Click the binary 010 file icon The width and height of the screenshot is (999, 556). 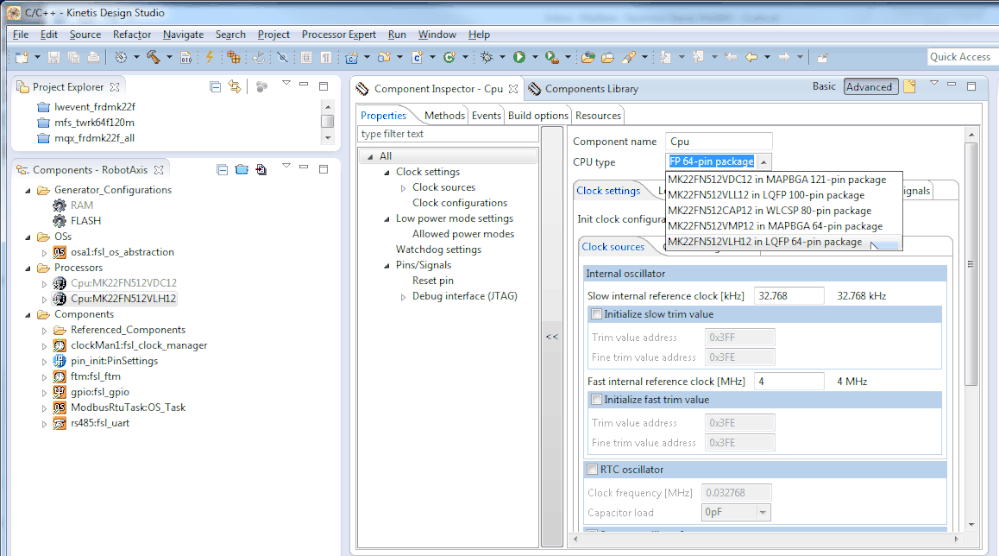[x=186, y=57]
